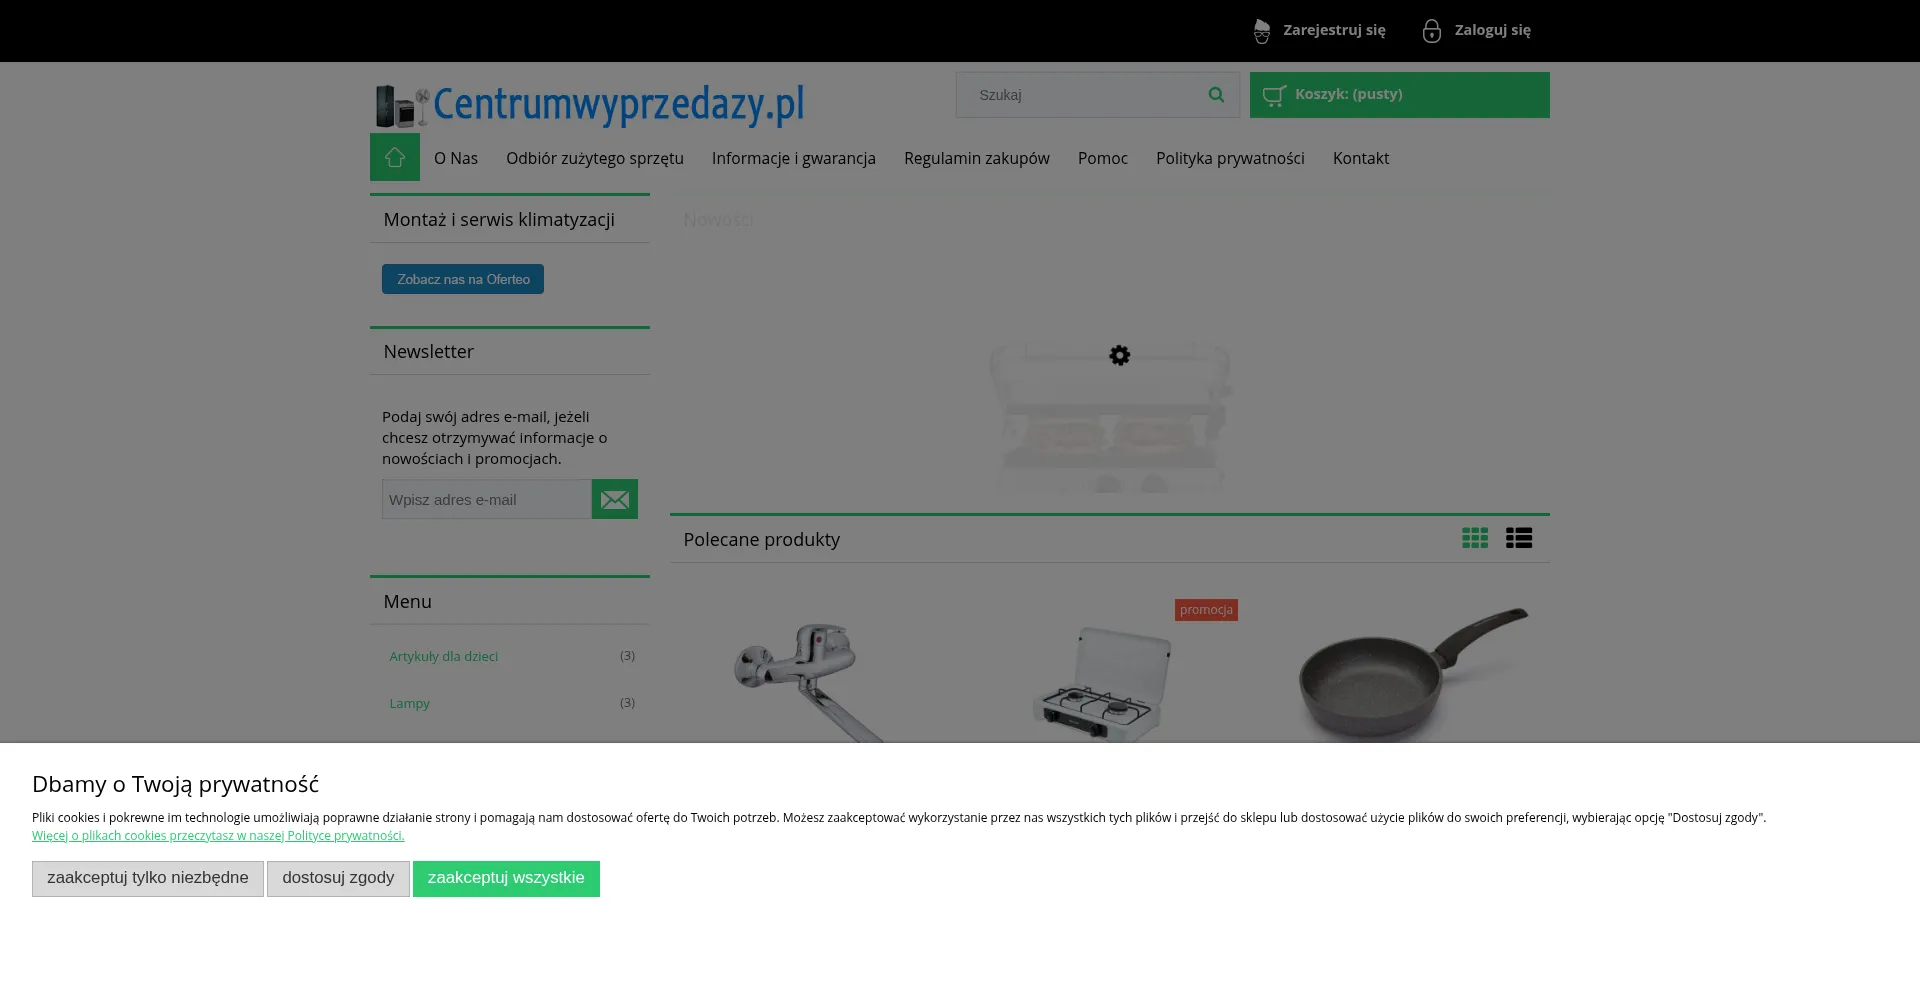Click dostosuj zgody button

tap(338, 879)
